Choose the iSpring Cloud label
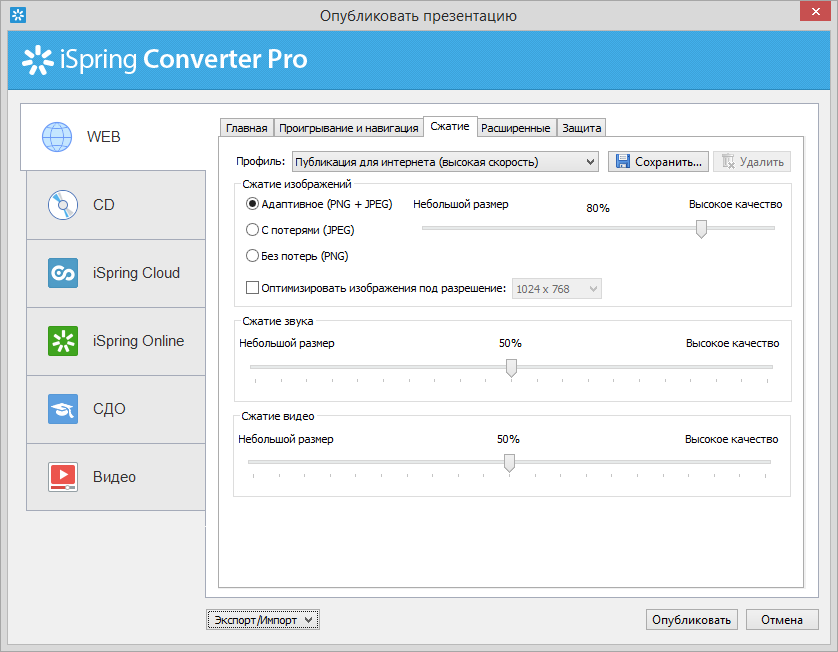The width and height of the screenshot is (838, 652). coord(136,273)
